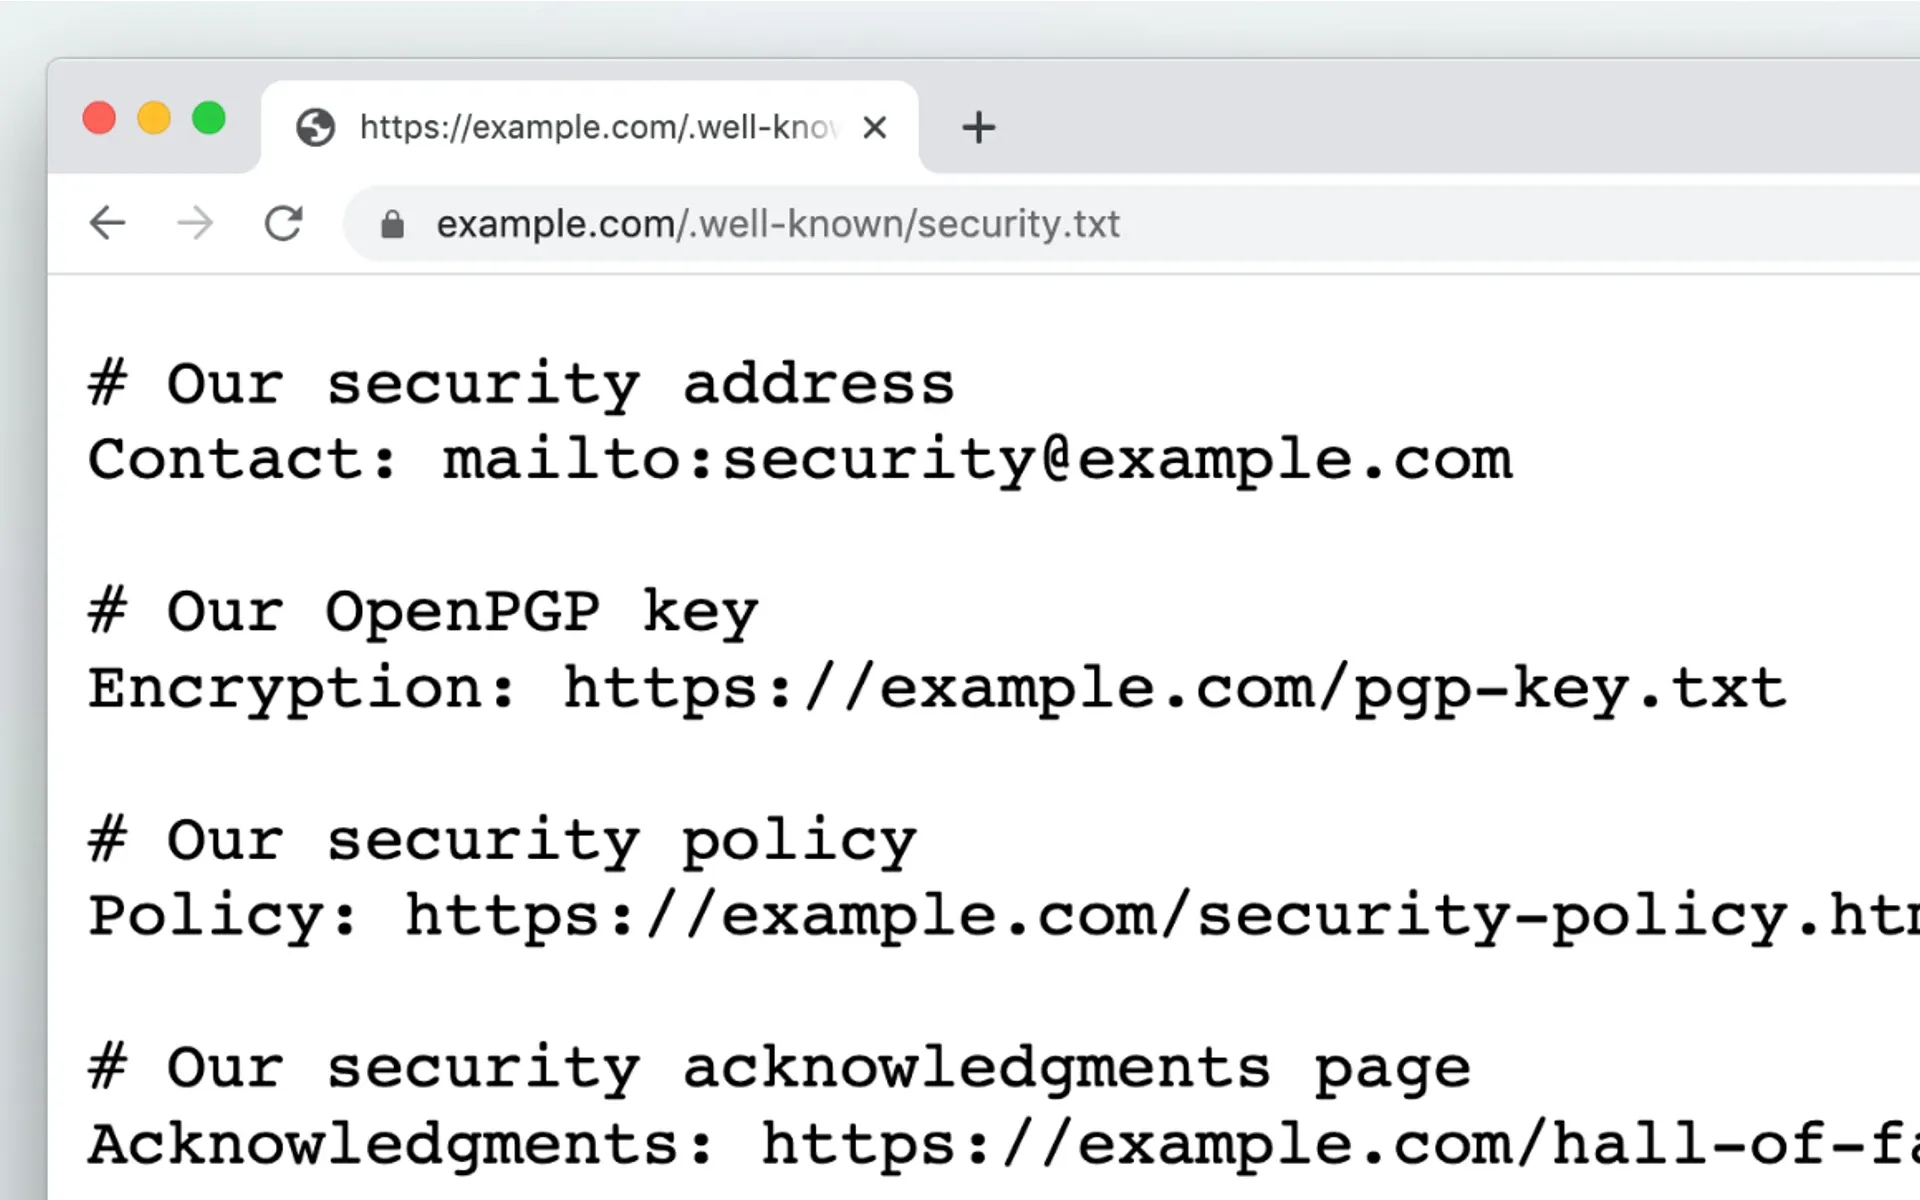Click the green traffic light dot
Viewport: 1920px width, 1200px height.
click(x=209, y=117)
